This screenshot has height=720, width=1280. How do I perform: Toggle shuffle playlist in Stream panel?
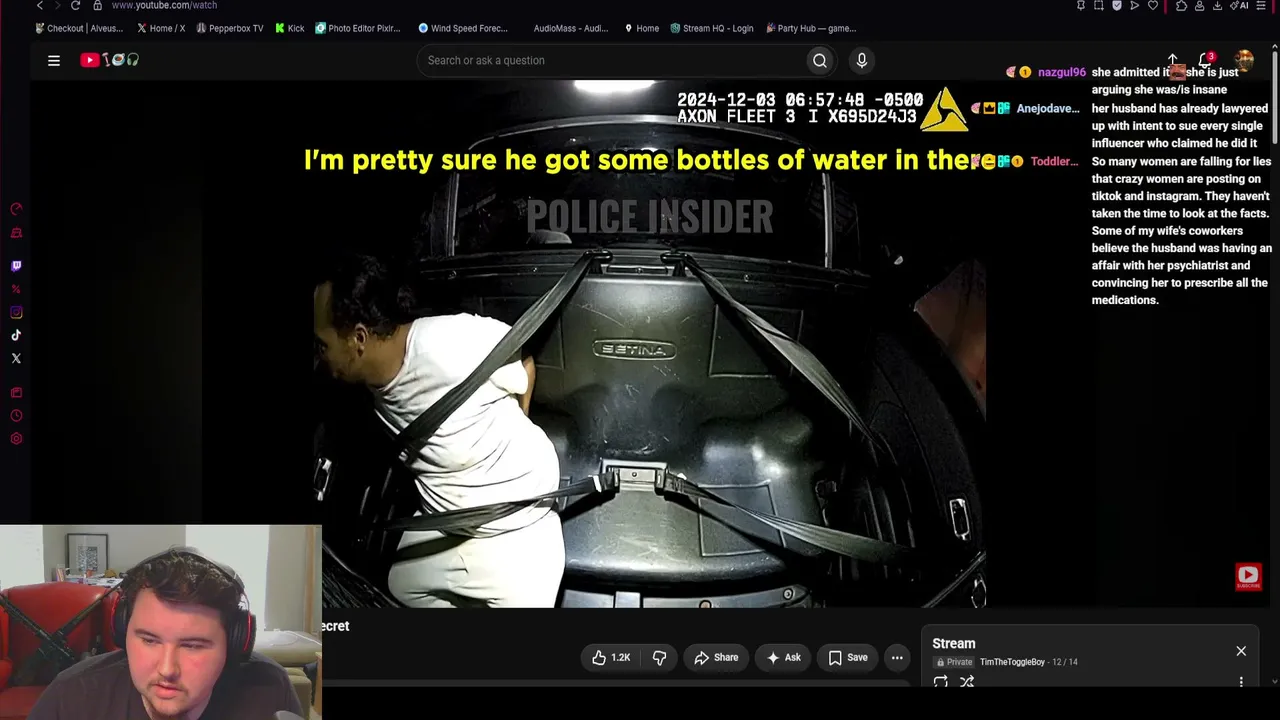967,682
